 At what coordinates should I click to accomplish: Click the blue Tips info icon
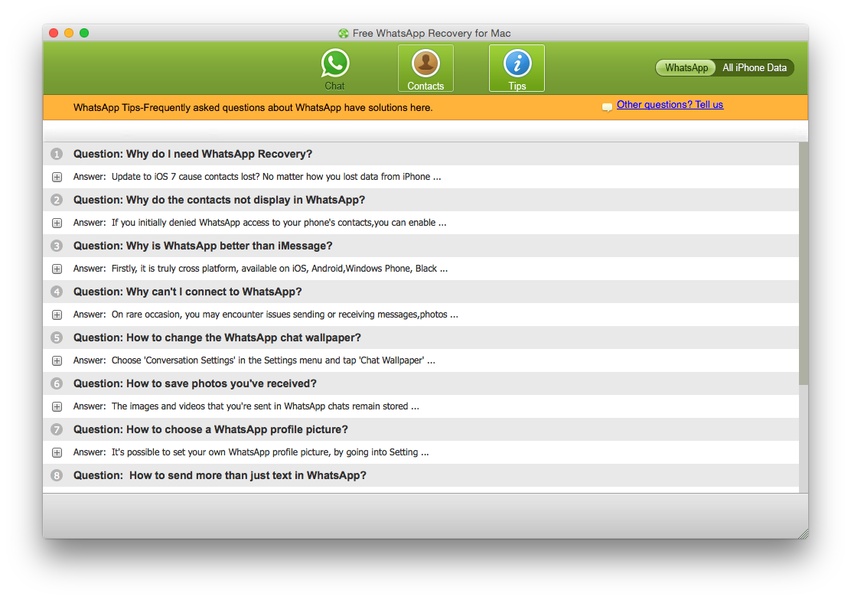point(516,64)
